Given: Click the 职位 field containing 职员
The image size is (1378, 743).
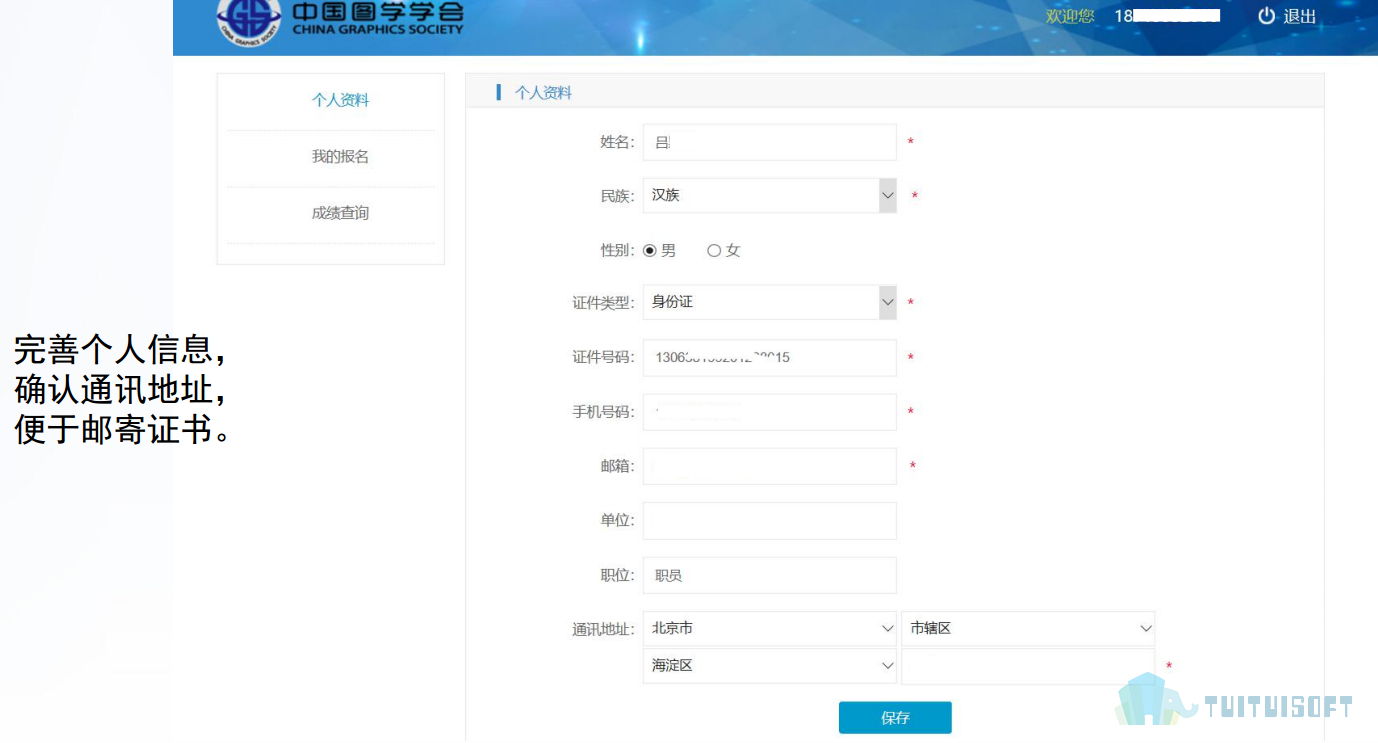Looking at the screenshot, I should [770, 575].
